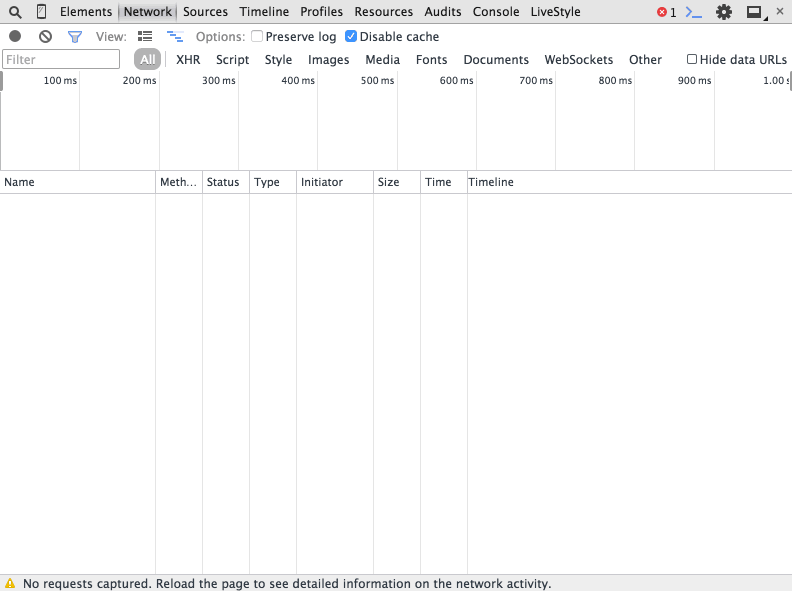Show the console drawer icon
Screen dimensions: 792x591
coord(694,12)
